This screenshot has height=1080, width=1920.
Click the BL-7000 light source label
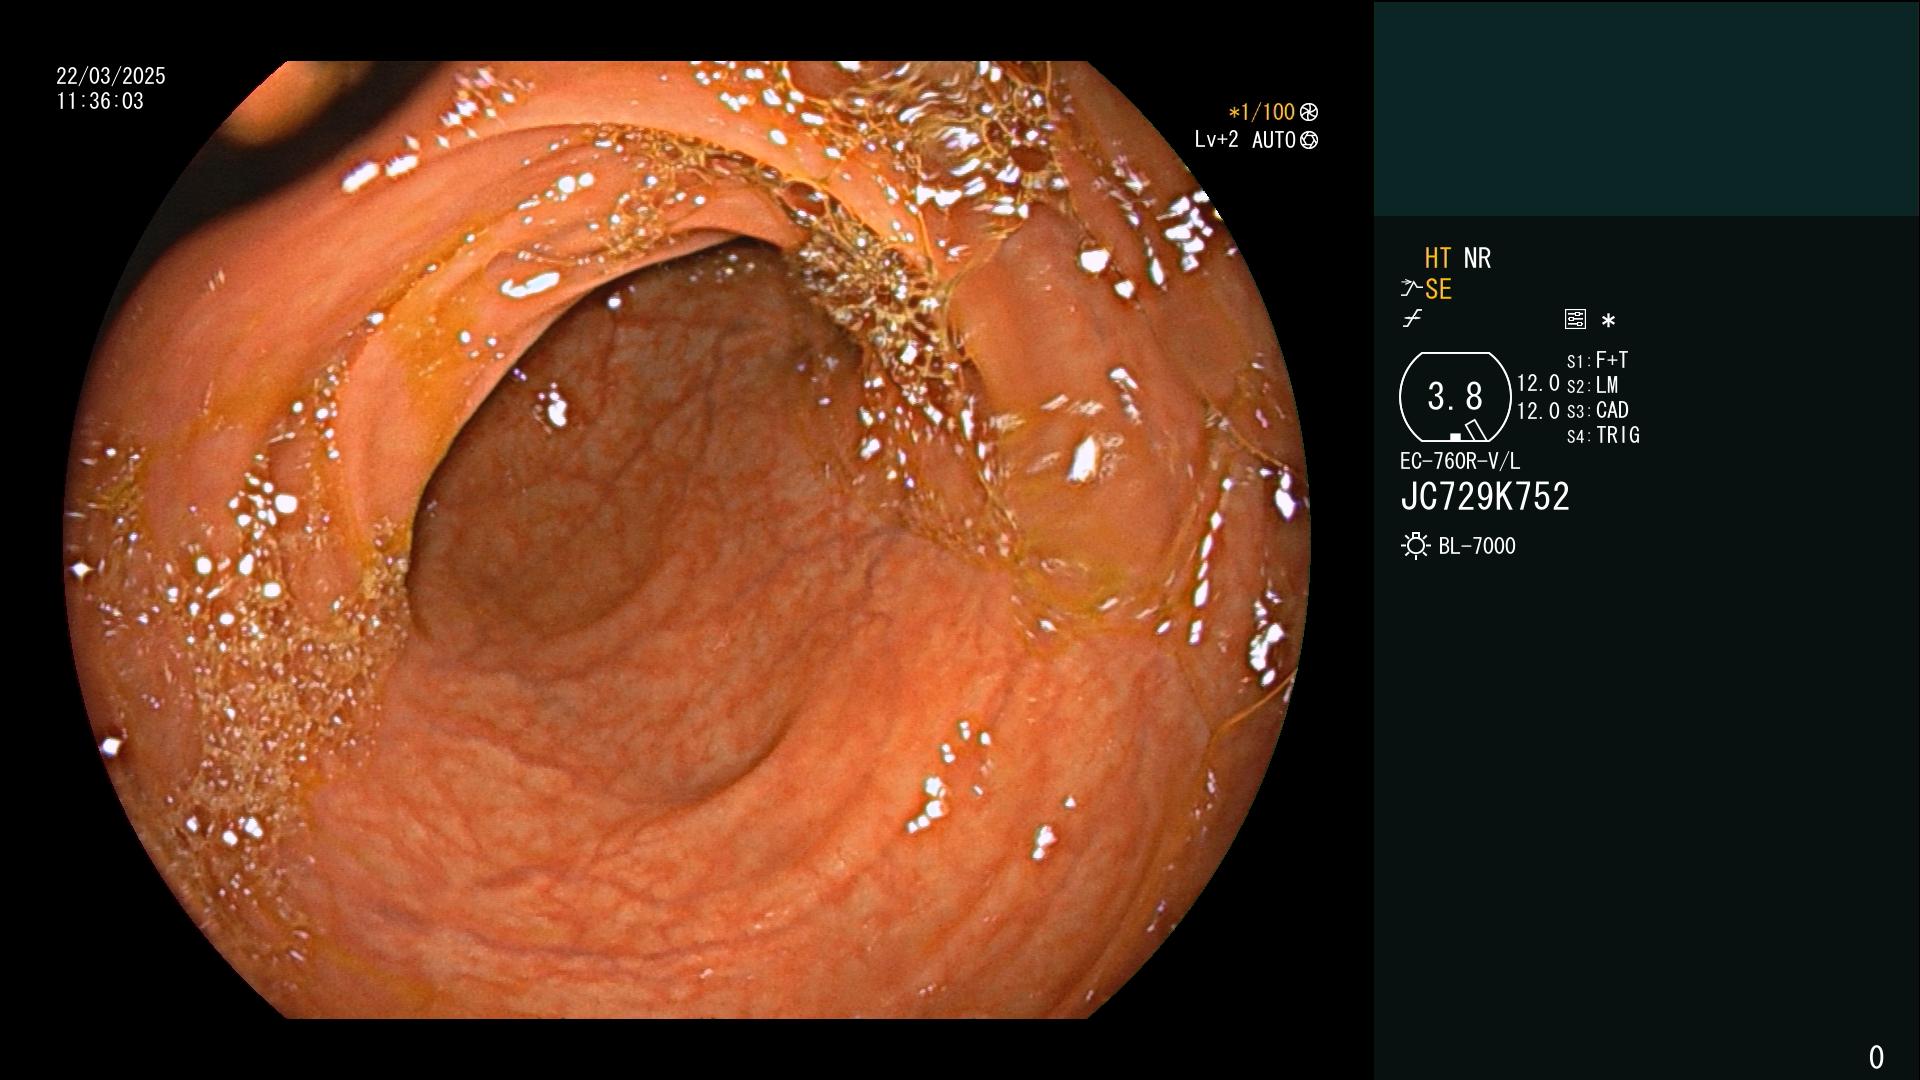1477,546
